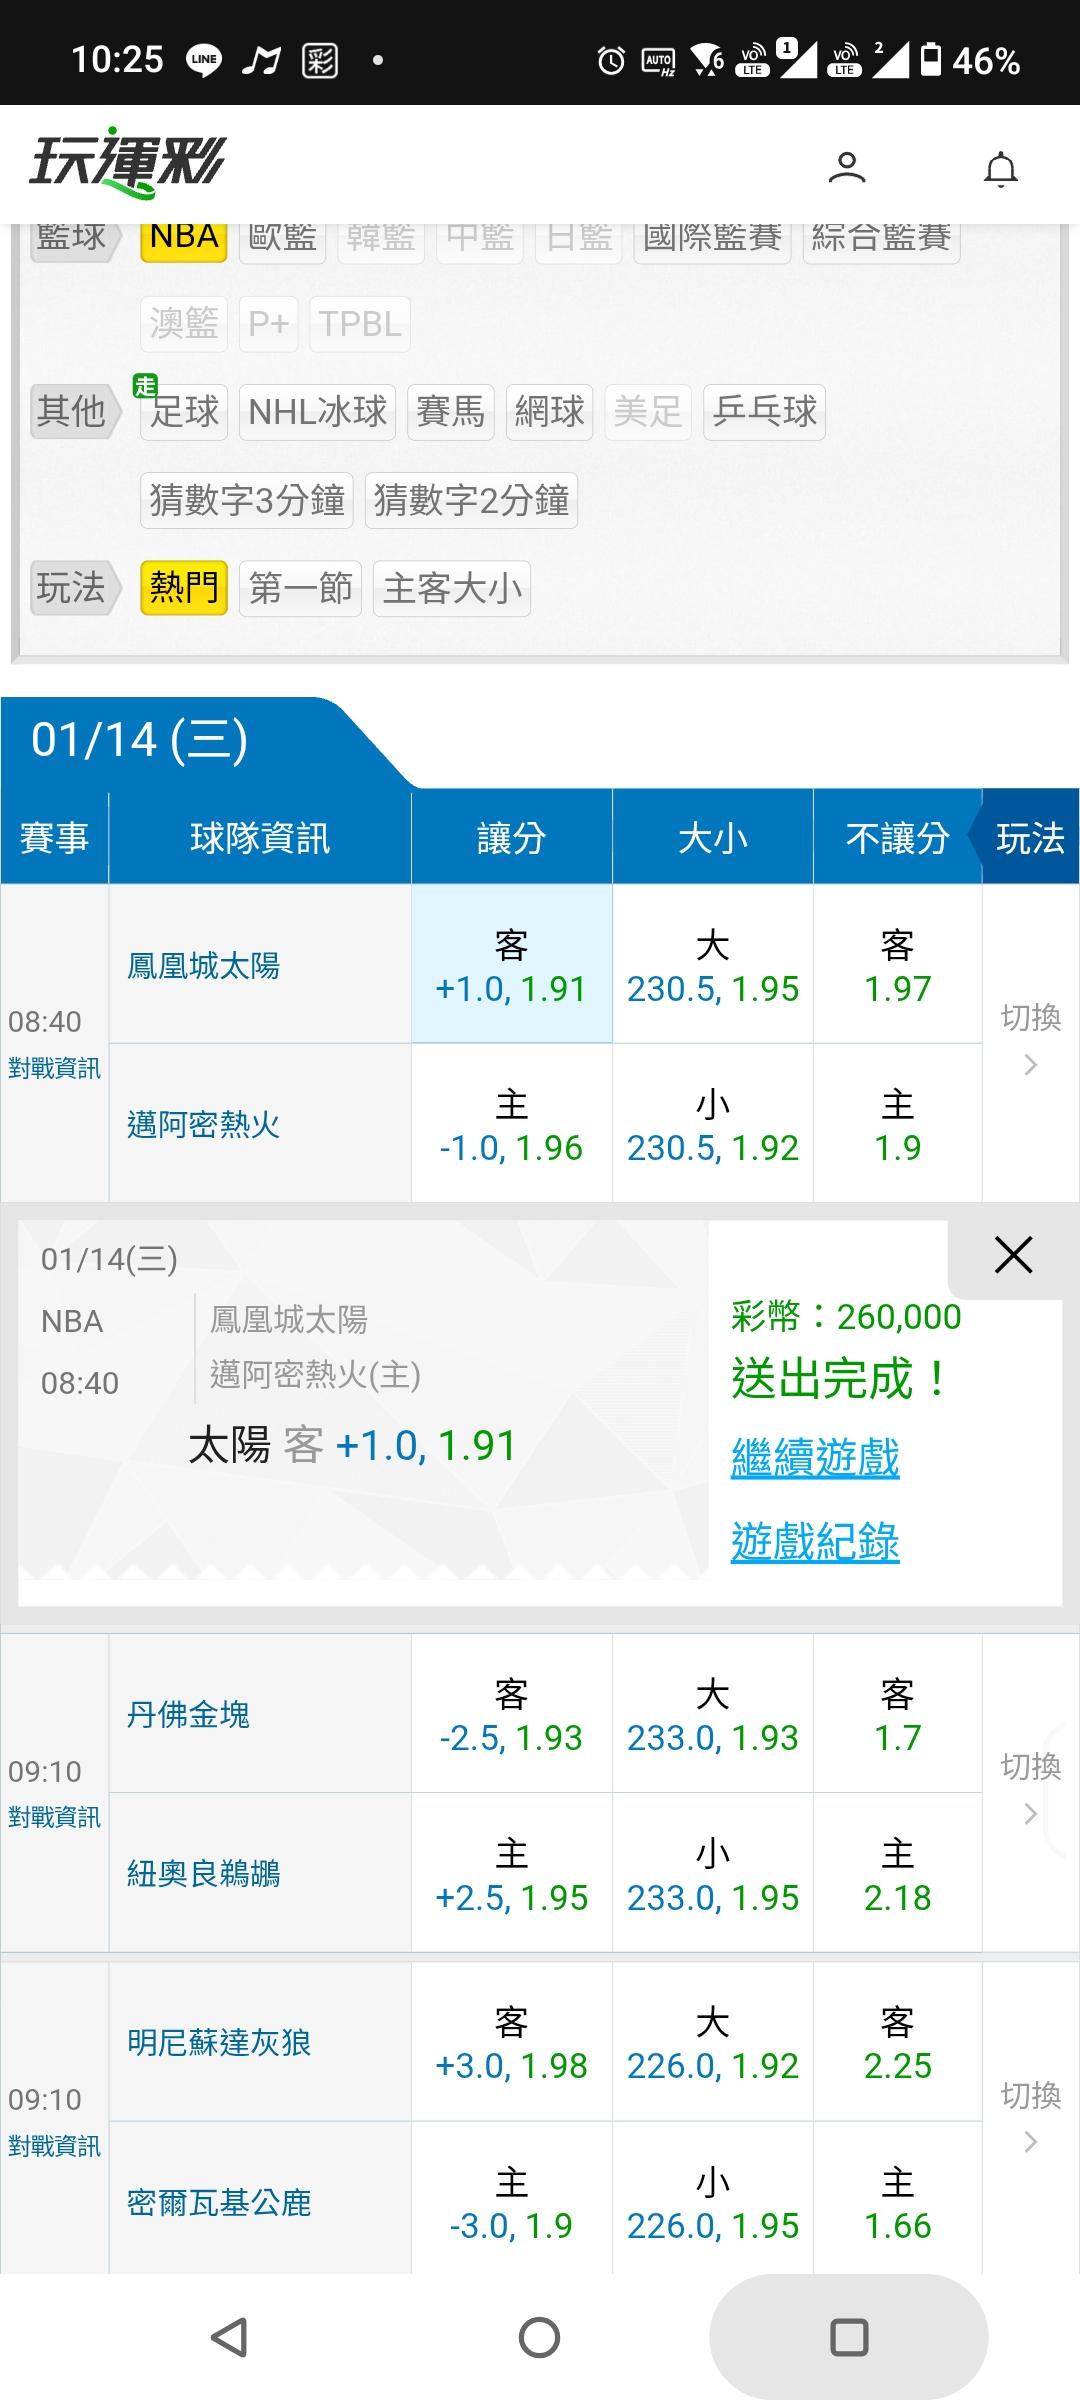The width and height of the screenshot is (1080, 2400).
Task: Pick Nuggets spread 客 -2.5, 1.93
Action: coord(511,1714)
